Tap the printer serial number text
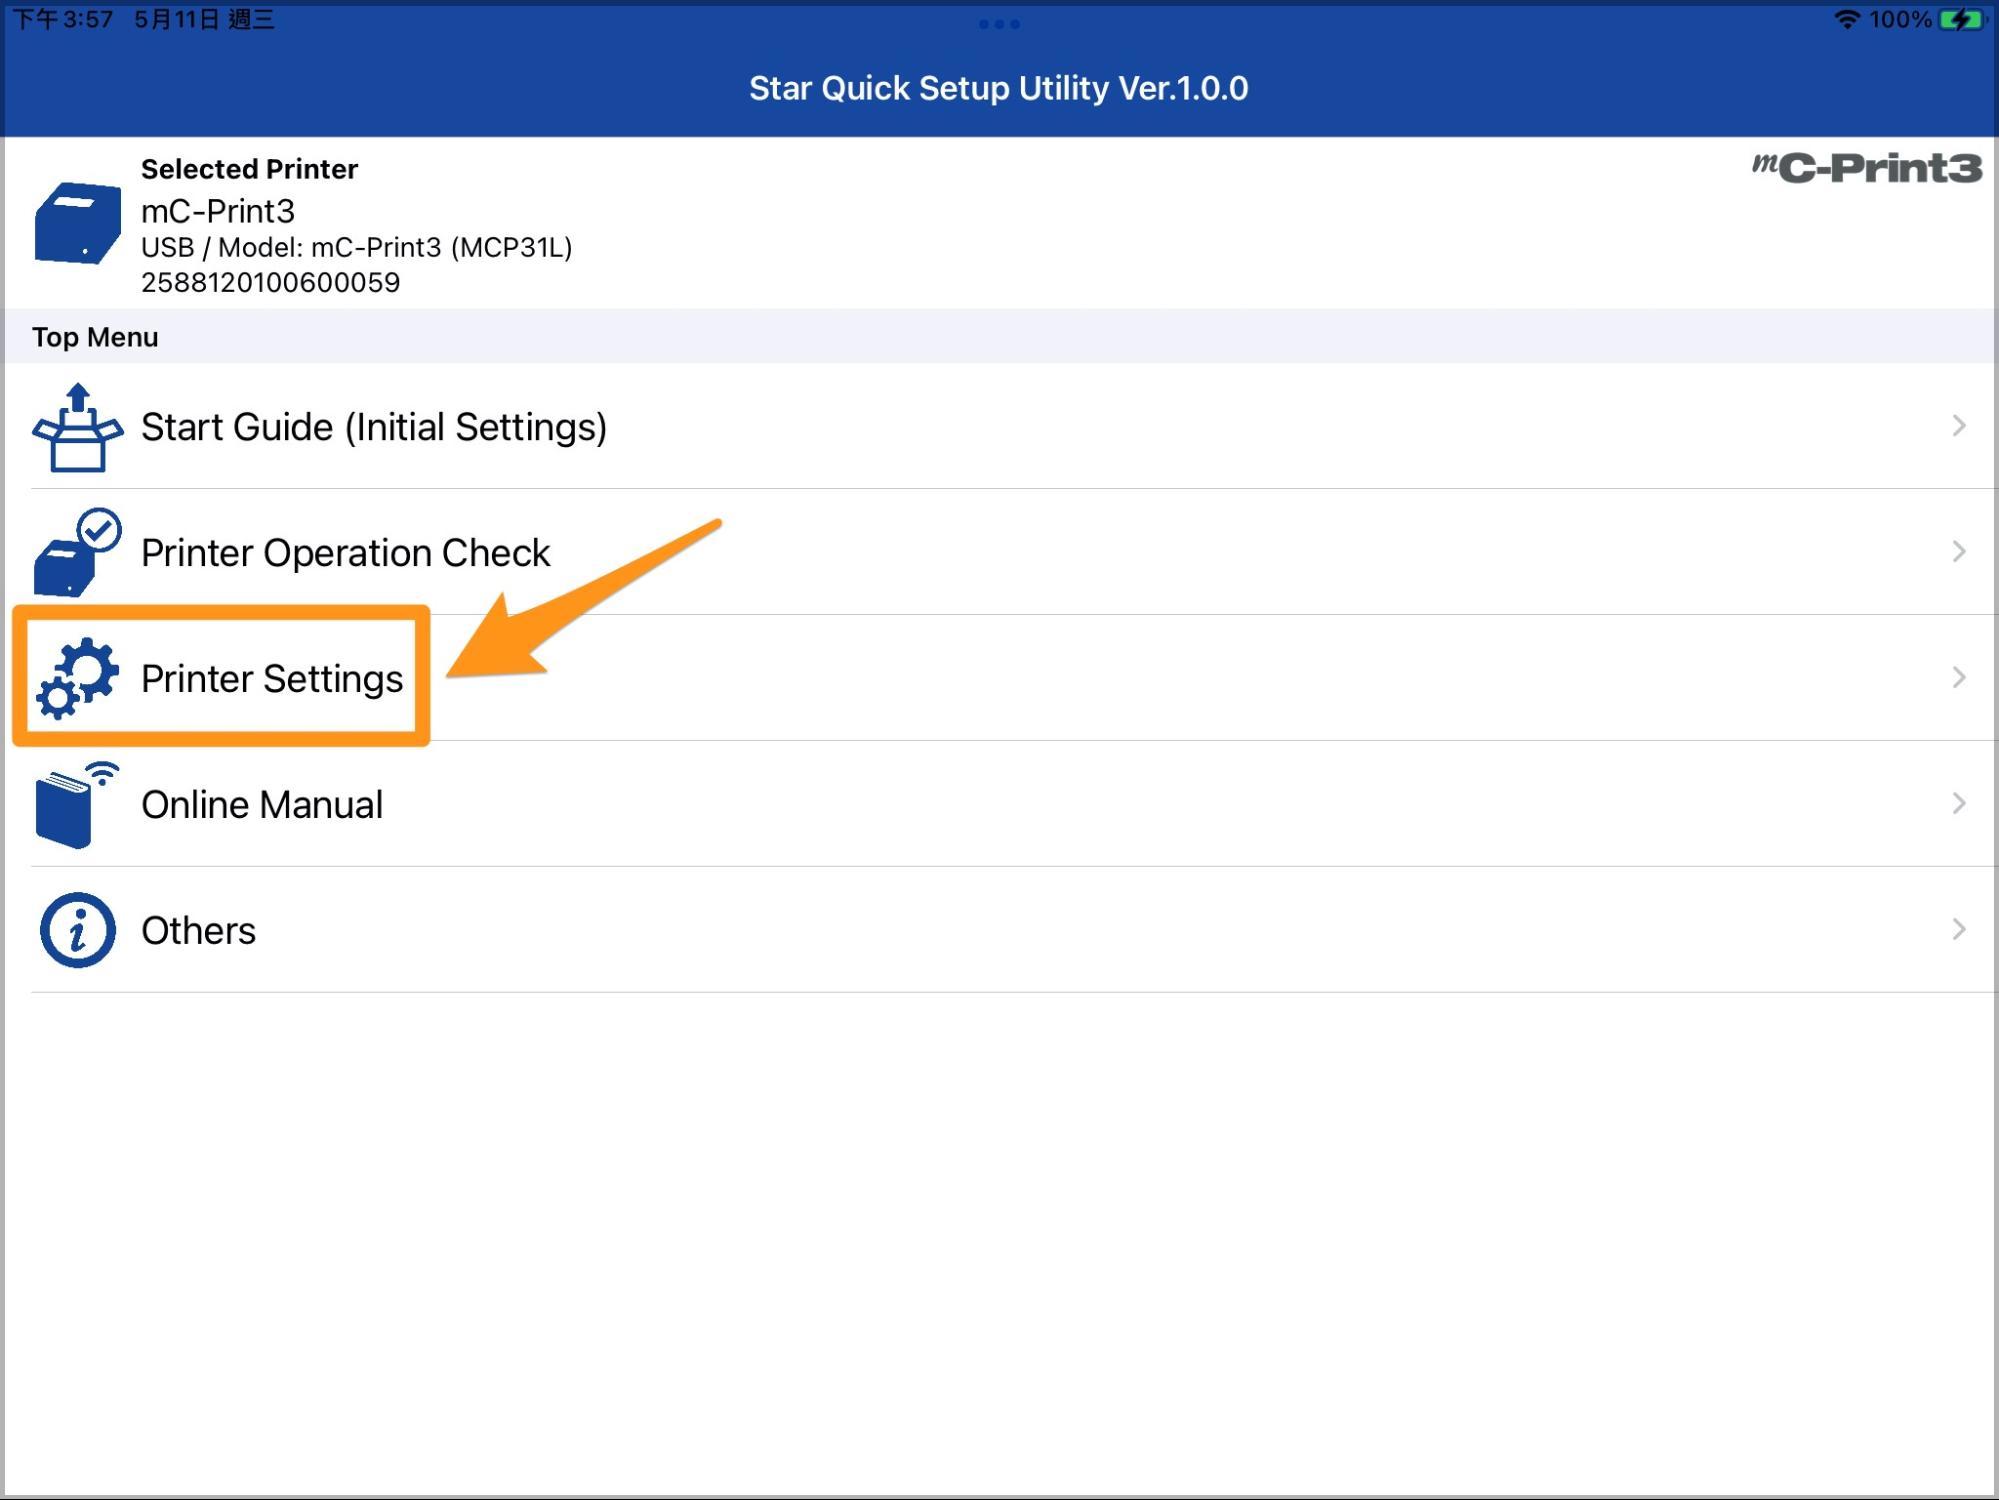The height and width of the screenshot is (1500, 1999). 270,283
